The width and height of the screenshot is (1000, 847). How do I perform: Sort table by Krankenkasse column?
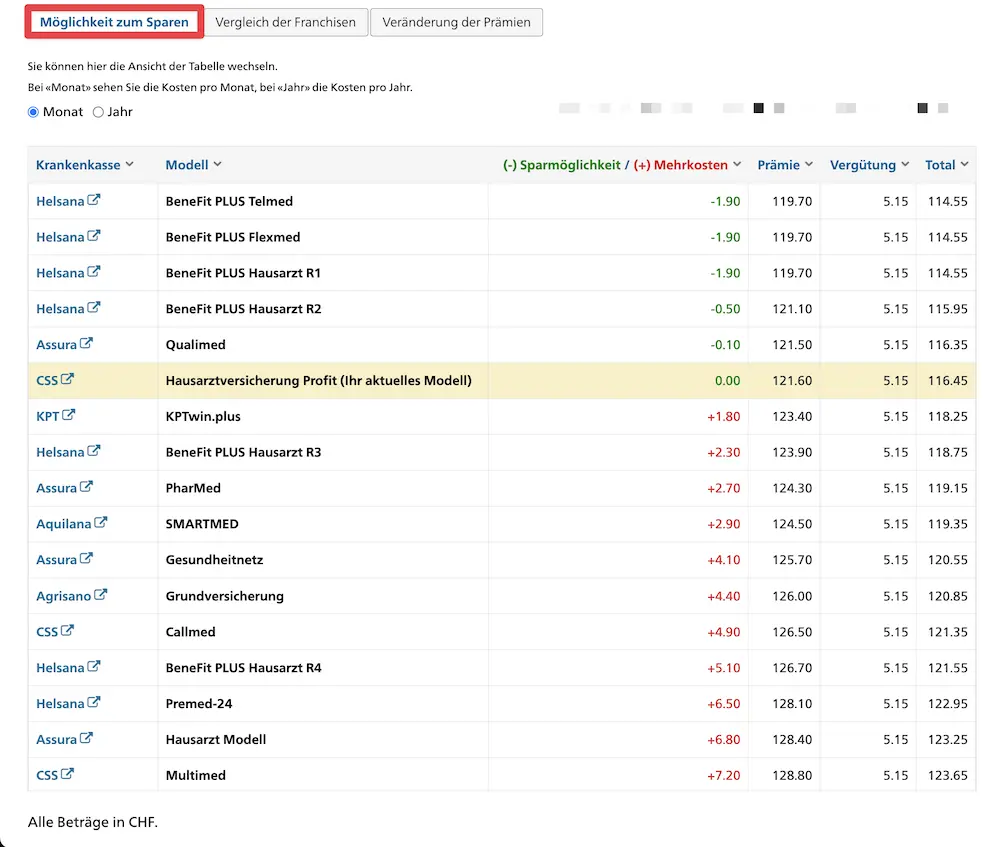click(x=85, y=165)
